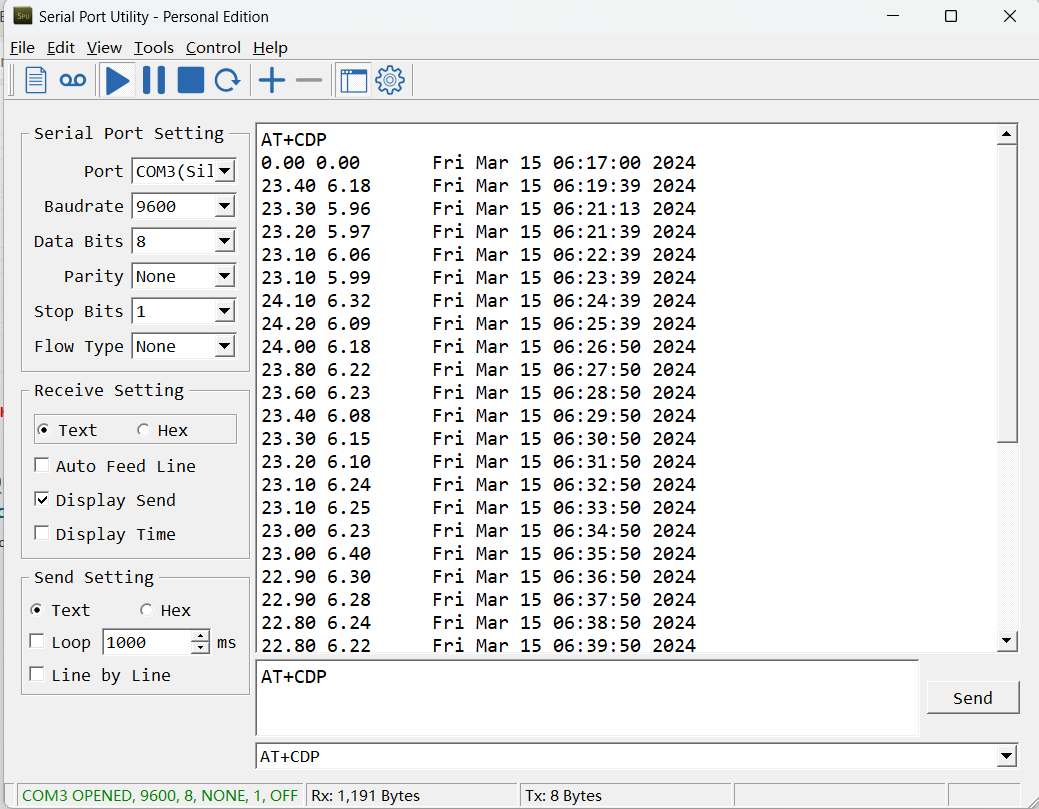Expand the Data Bits dropdown

[x=225, y=241]
